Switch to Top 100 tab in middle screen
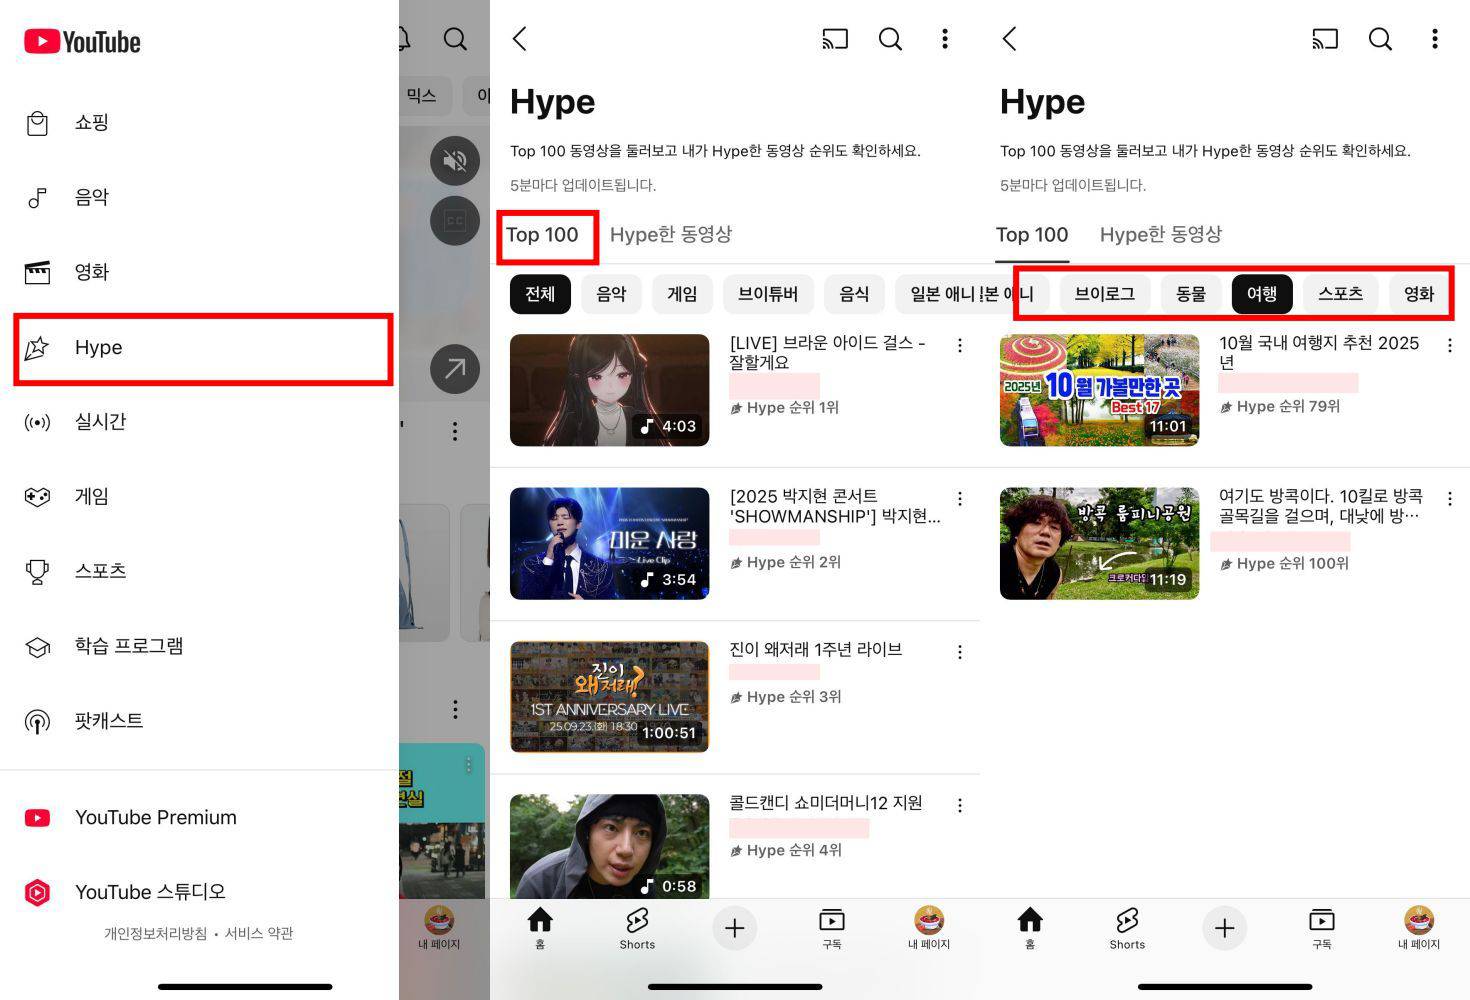 (542, 235)
